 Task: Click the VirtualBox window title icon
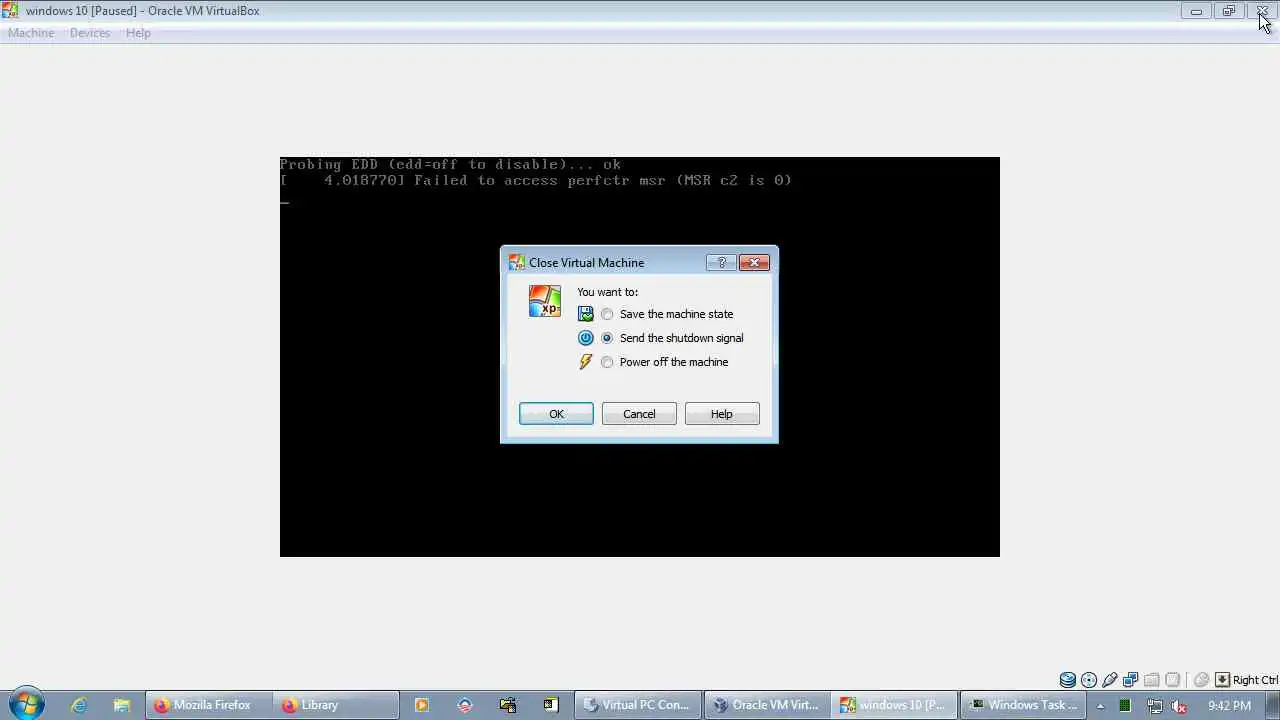[11, 11]
